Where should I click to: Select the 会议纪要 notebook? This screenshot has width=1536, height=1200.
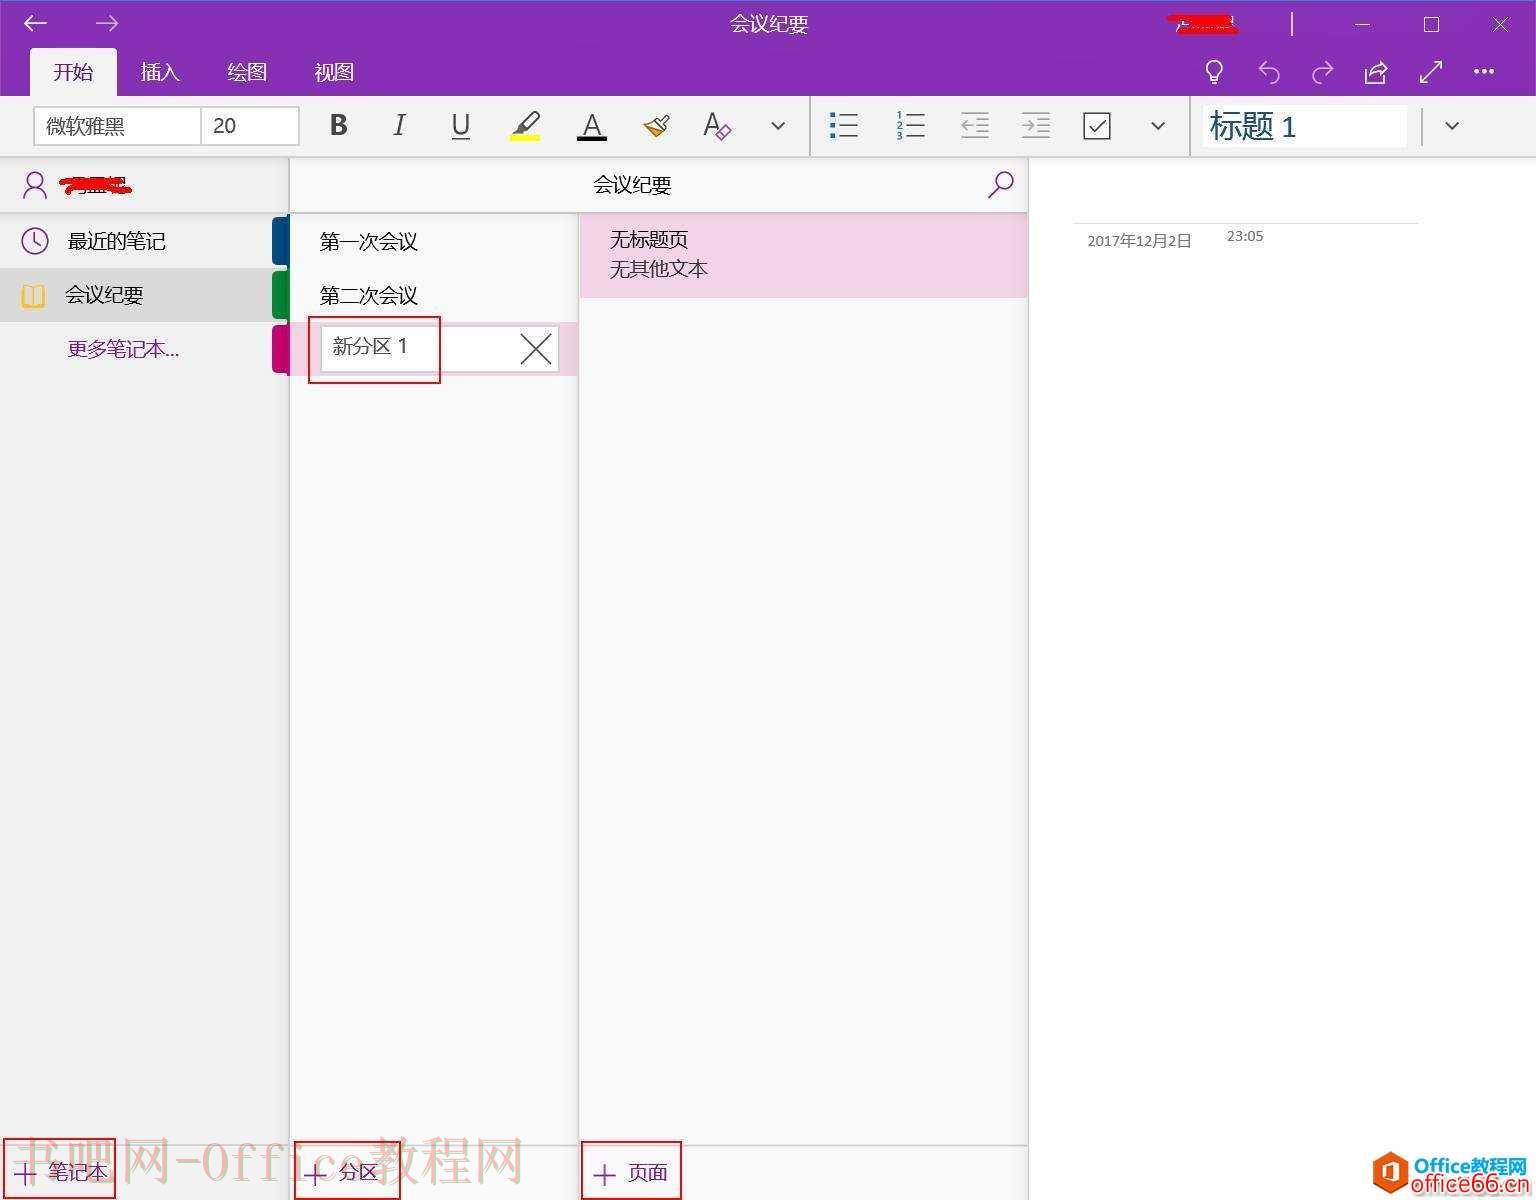click(144, 295)
